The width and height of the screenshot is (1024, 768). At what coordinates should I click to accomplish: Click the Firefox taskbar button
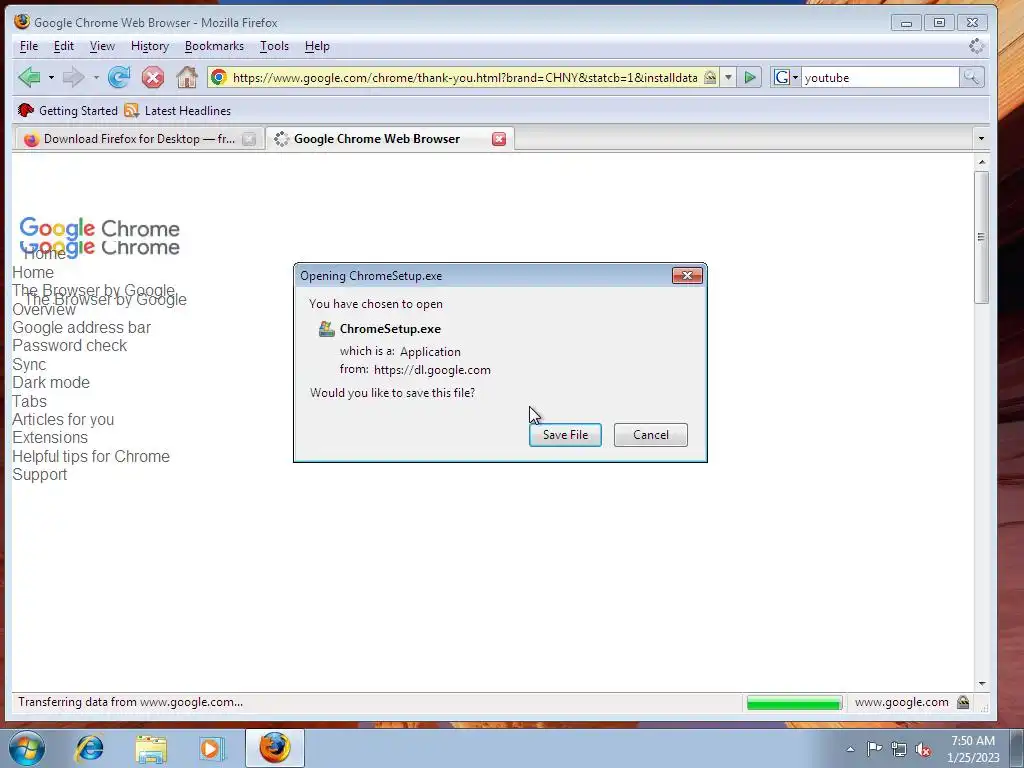pos(274,748)
